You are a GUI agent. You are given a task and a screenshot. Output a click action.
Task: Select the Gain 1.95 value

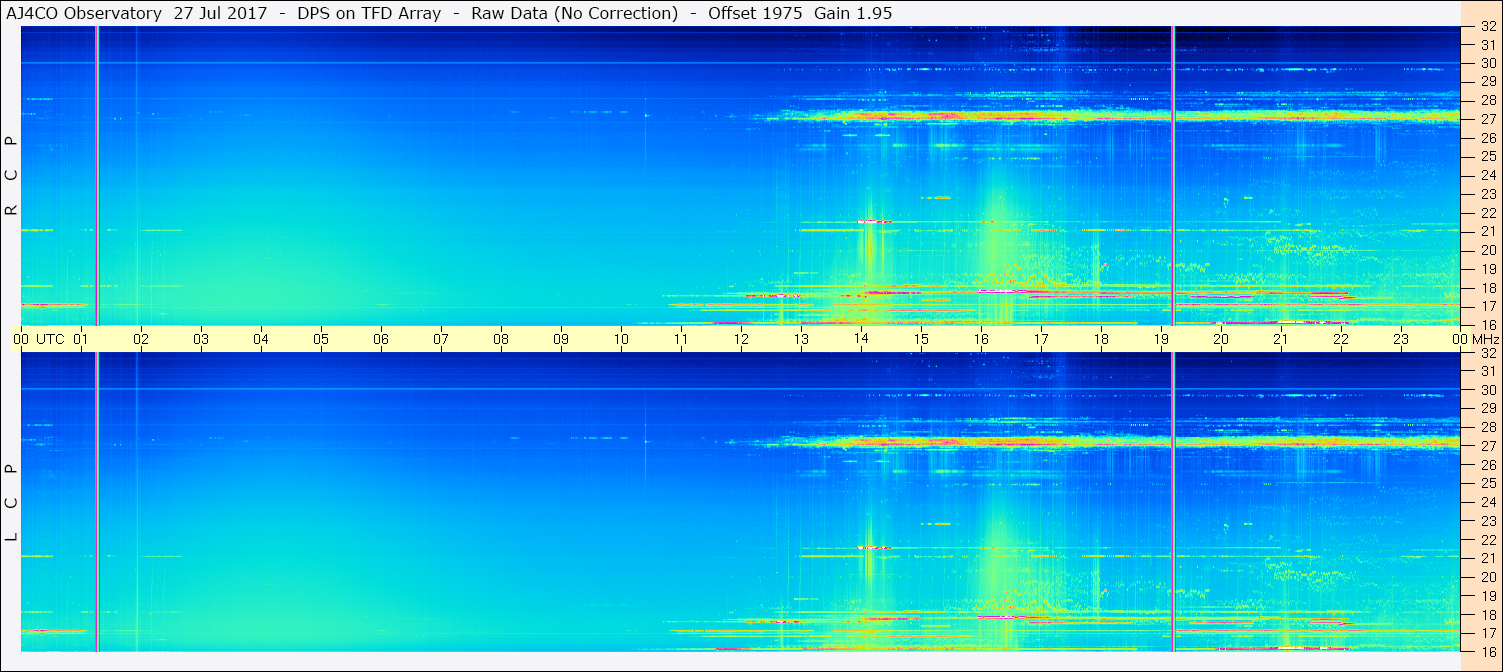pyautogui.click(x=853, y=13)
